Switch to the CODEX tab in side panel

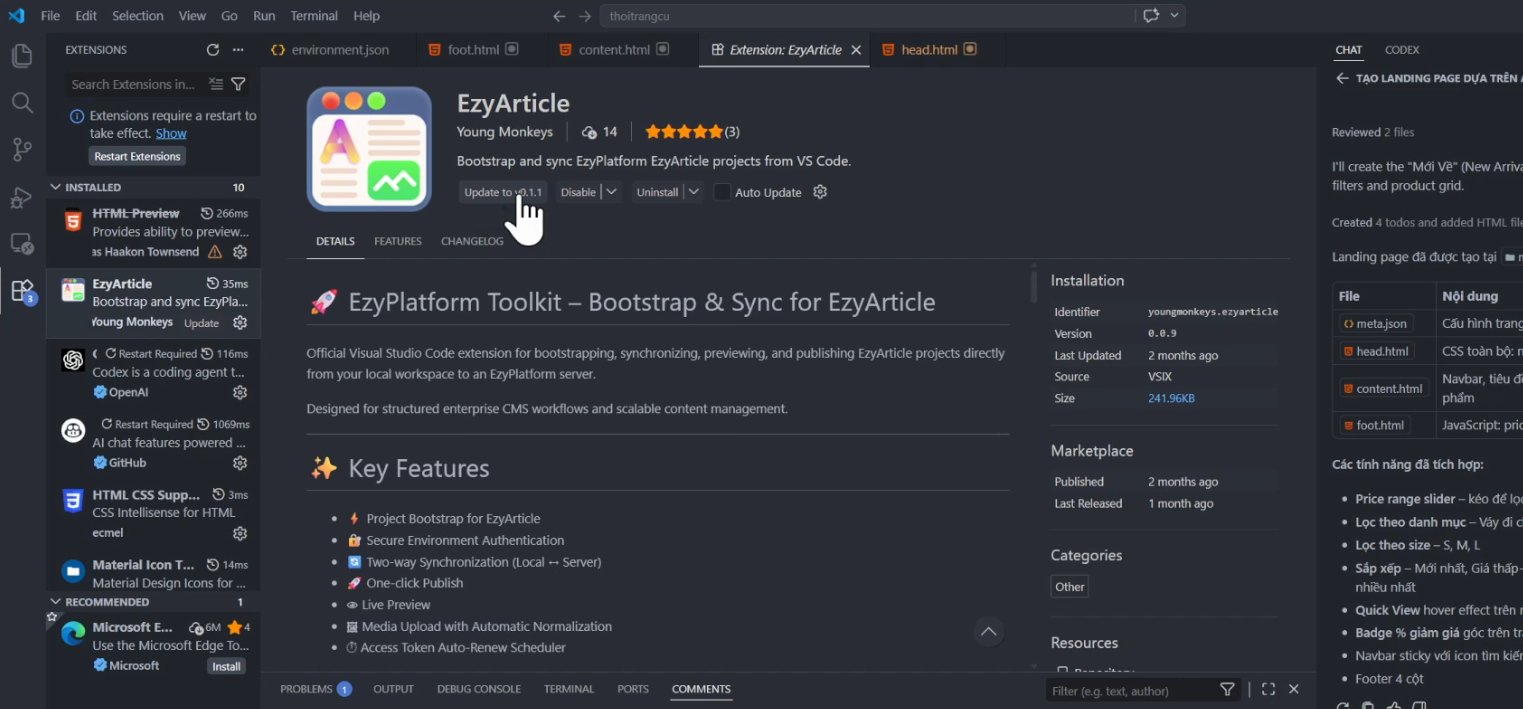click(x=1401, y=50)
